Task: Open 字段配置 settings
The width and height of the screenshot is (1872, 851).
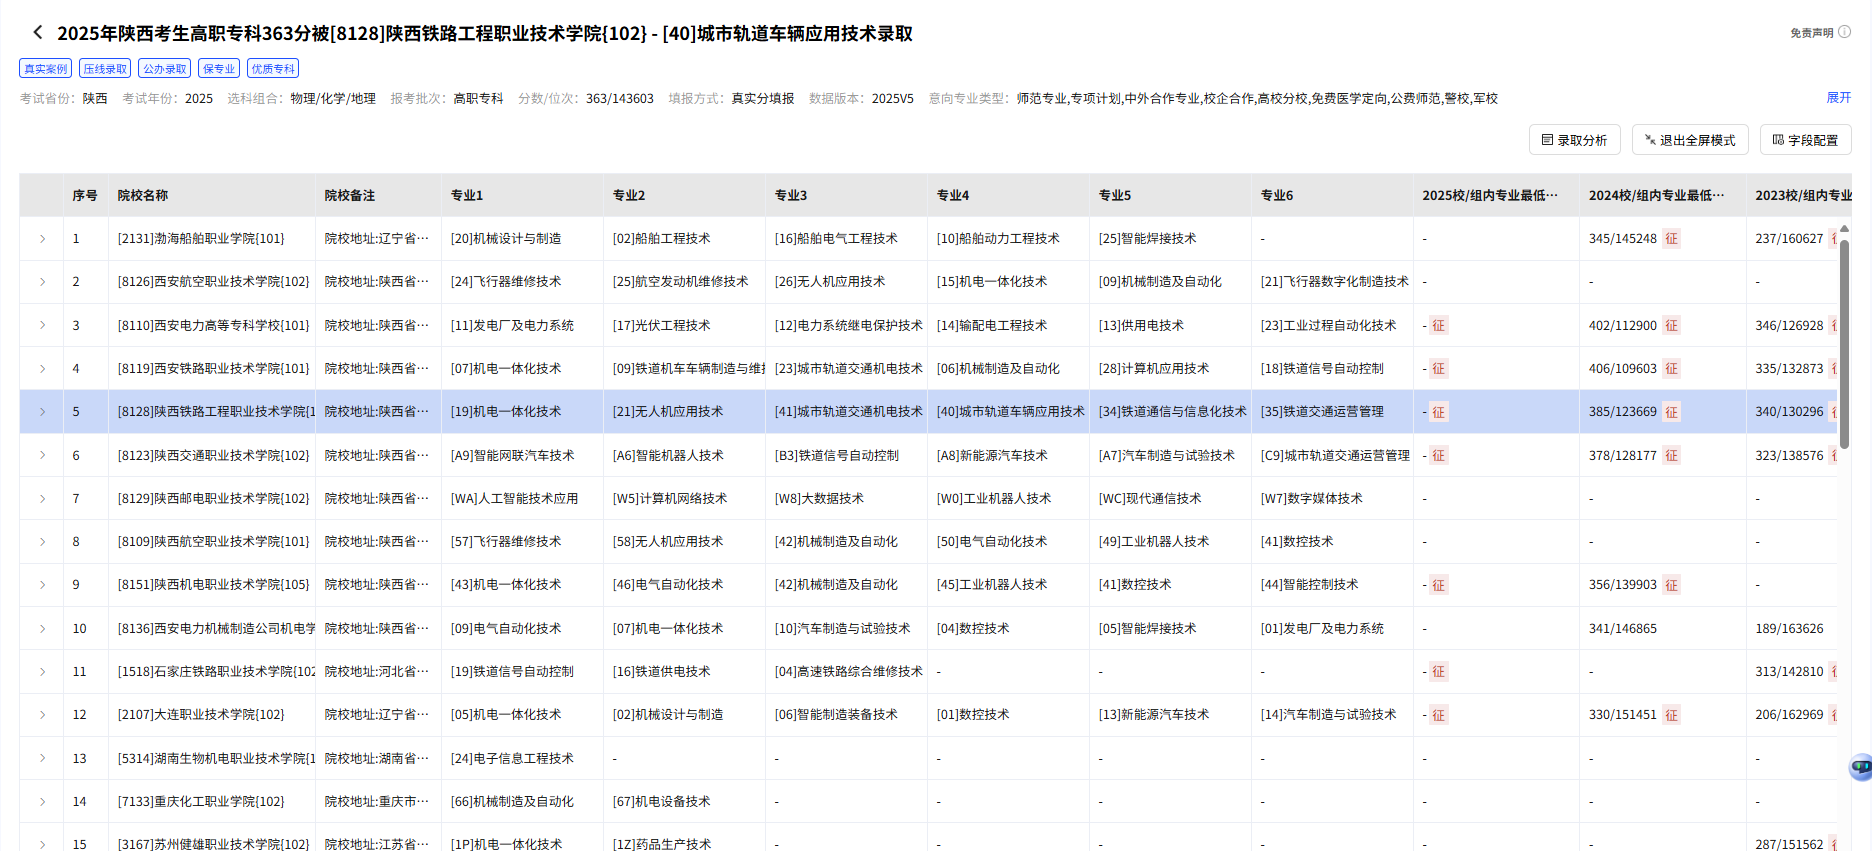Action: (1805, 140)
